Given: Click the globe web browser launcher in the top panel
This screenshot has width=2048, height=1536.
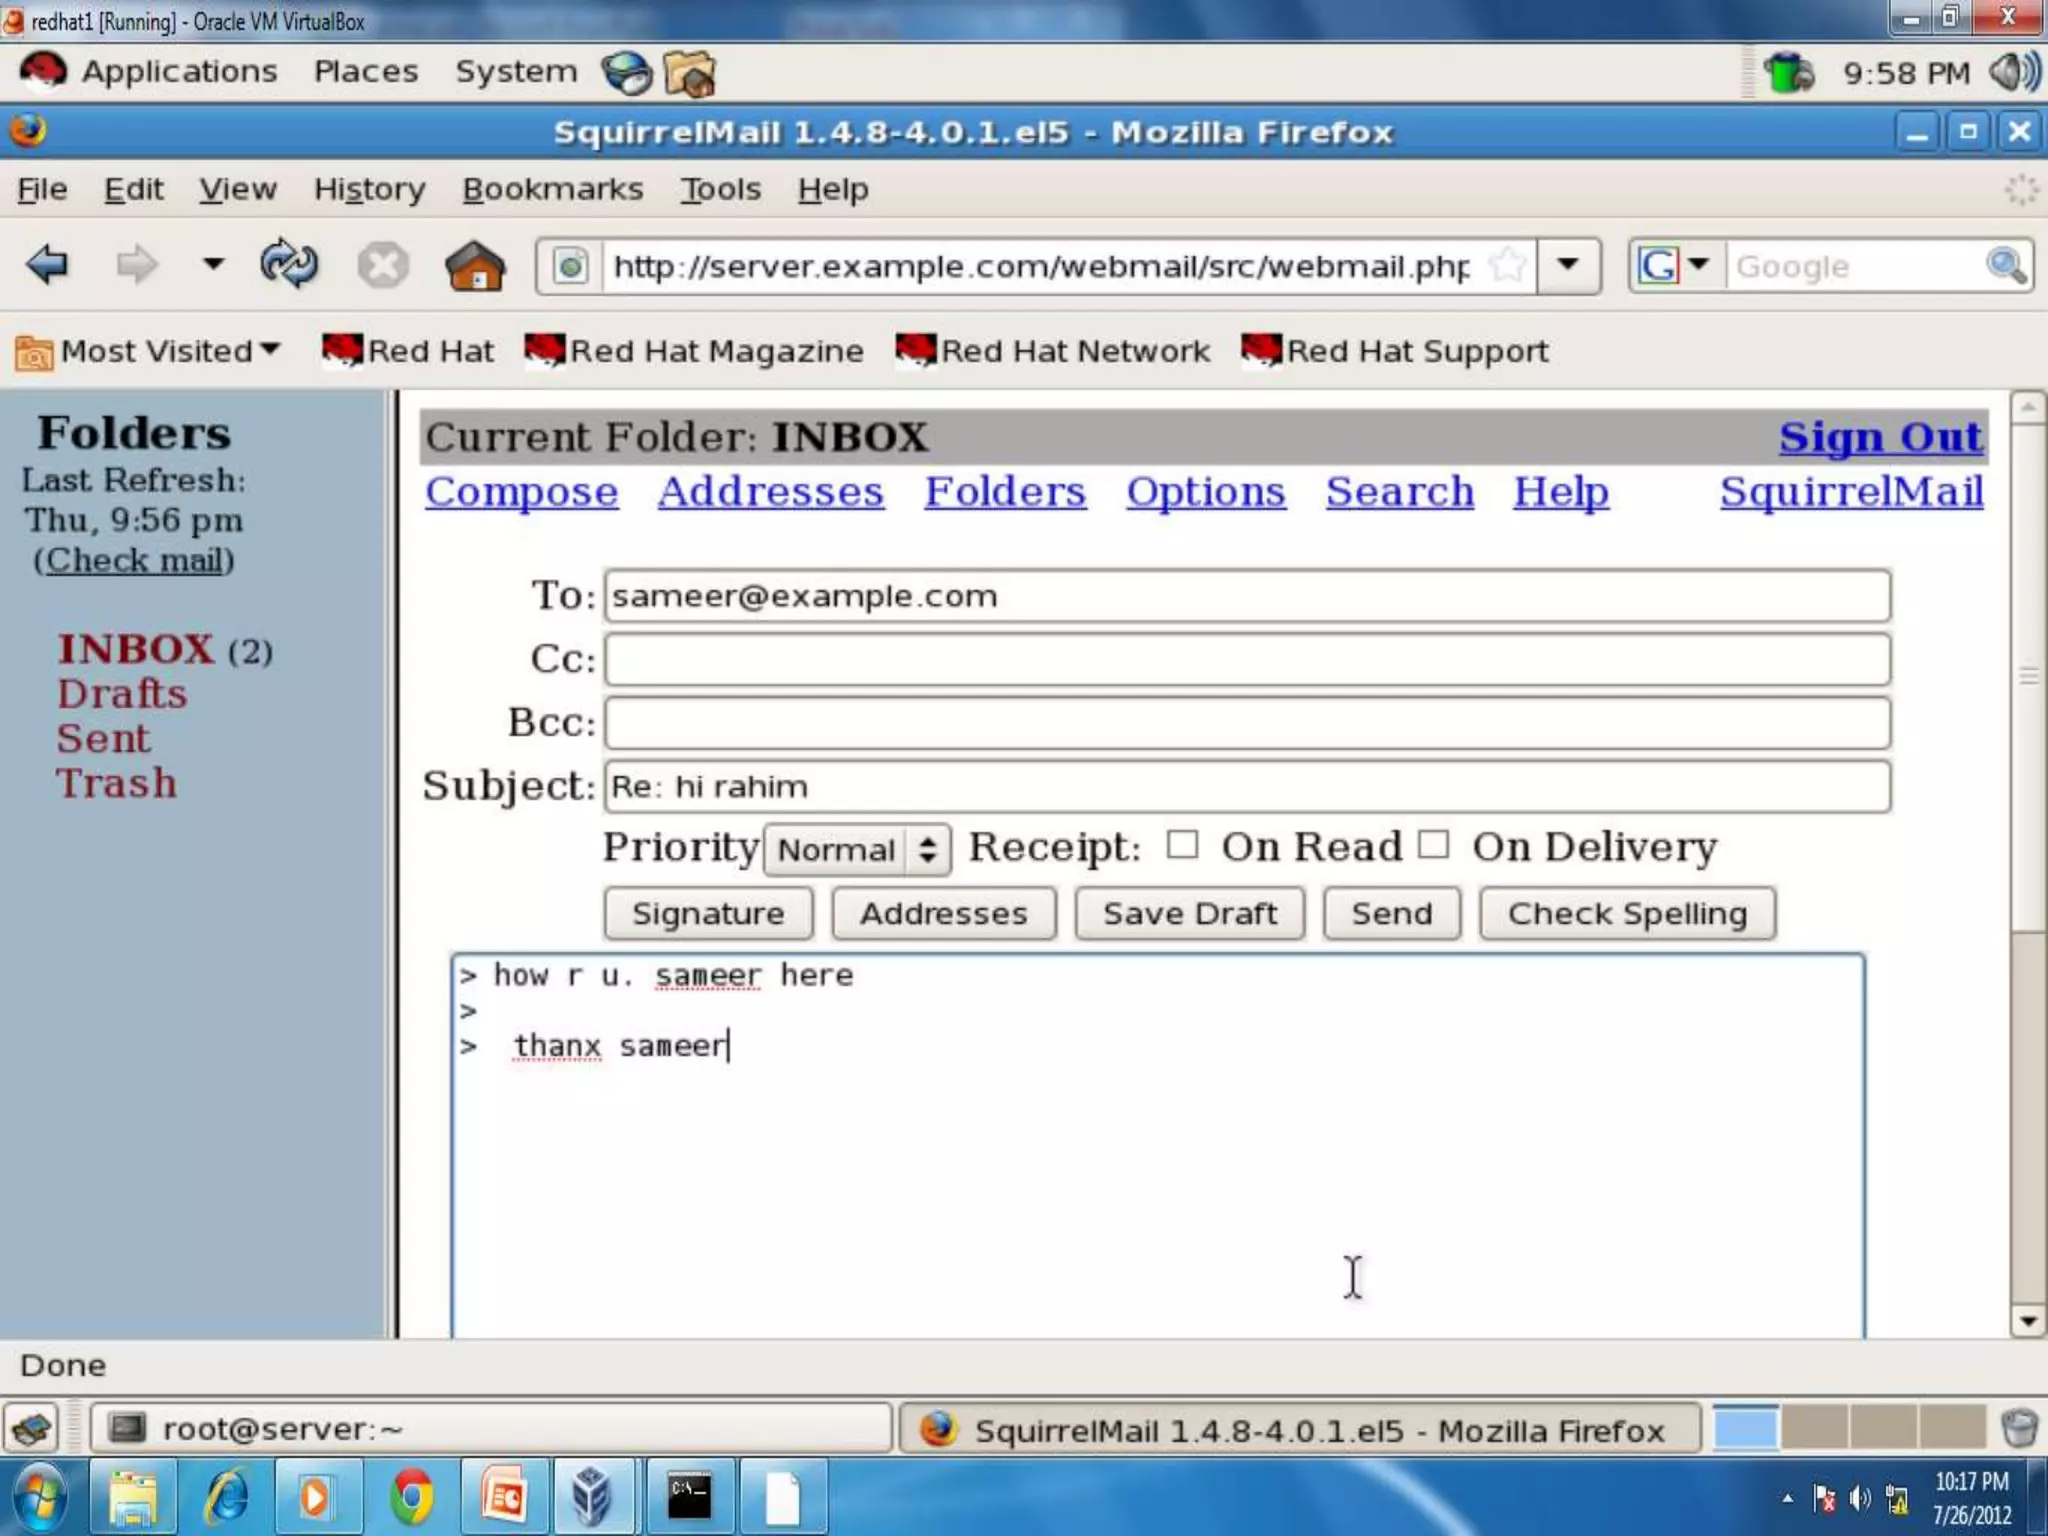Looking at the screenshot, I should point(627,73).
